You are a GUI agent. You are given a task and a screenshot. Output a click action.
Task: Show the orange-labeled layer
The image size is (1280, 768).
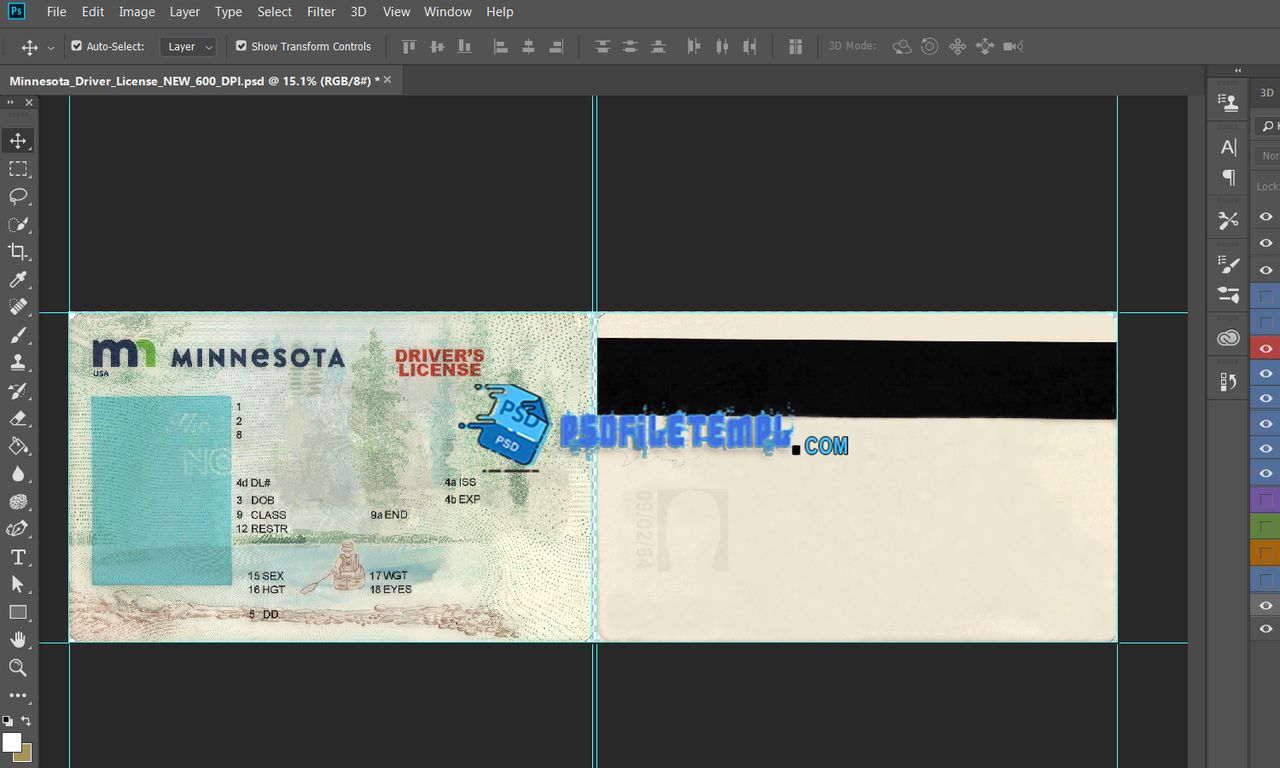[1266, 552]
